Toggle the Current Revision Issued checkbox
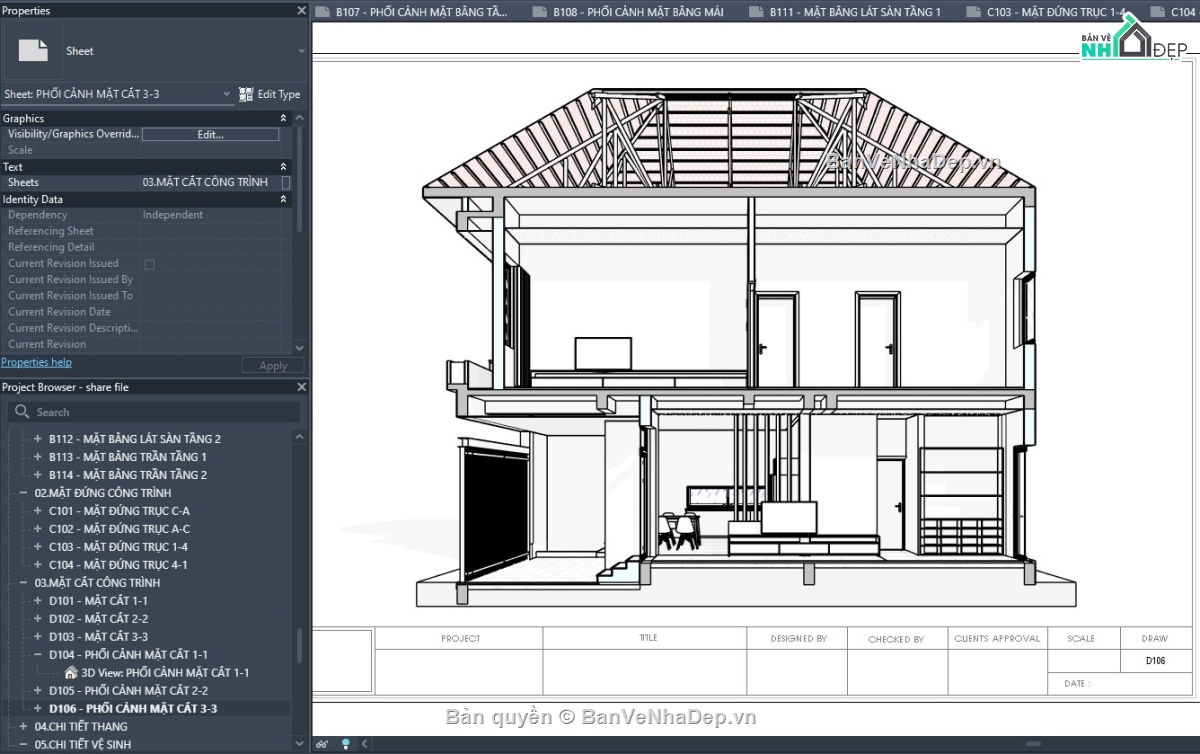This screenshot has height=754, width=1200. [x=150, y=264]
